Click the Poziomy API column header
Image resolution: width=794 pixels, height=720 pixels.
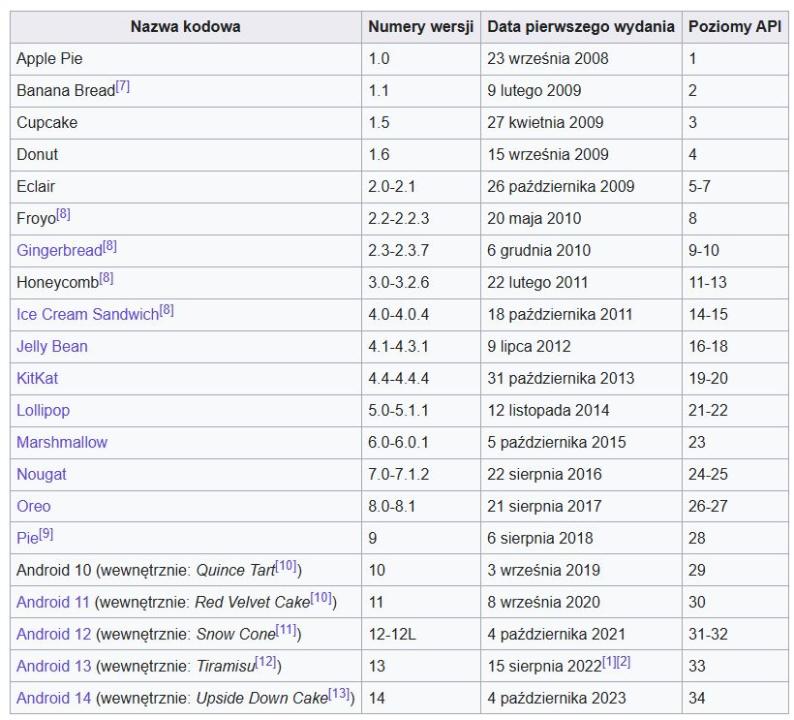click(x=735, y=27)
